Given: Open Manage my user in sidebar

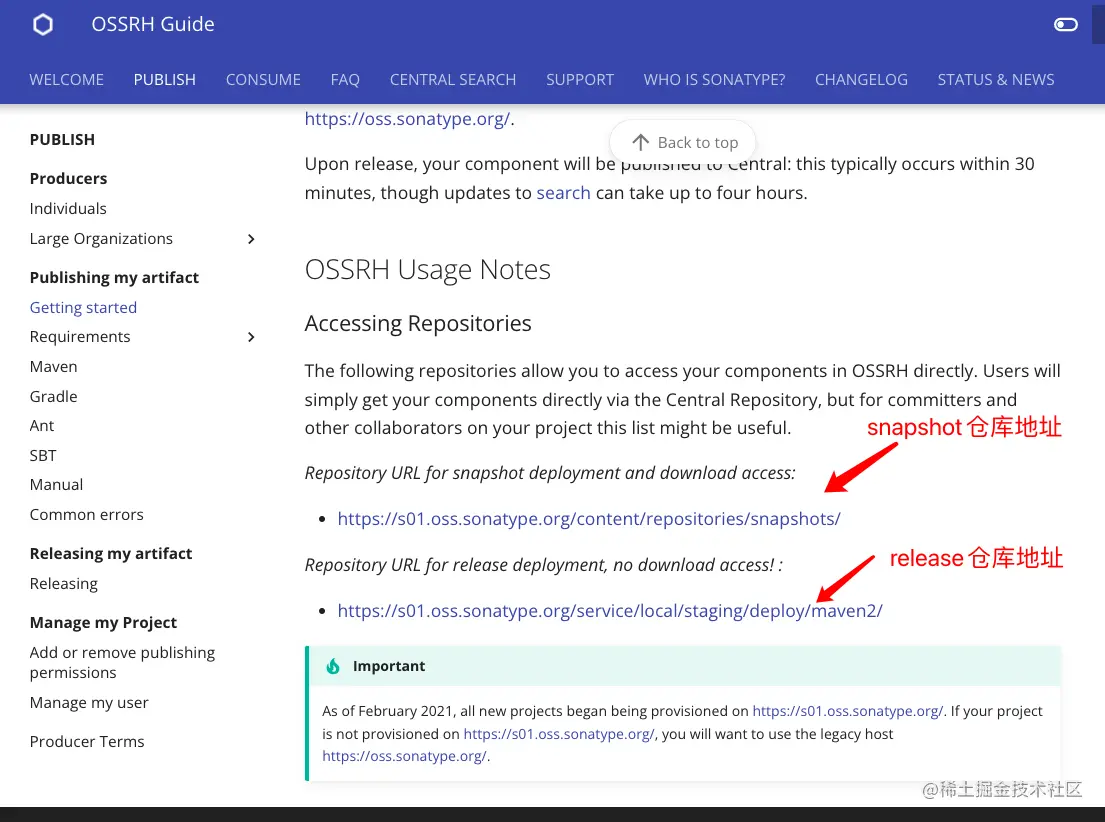Looking at the screenshot, I should [89, 703].
